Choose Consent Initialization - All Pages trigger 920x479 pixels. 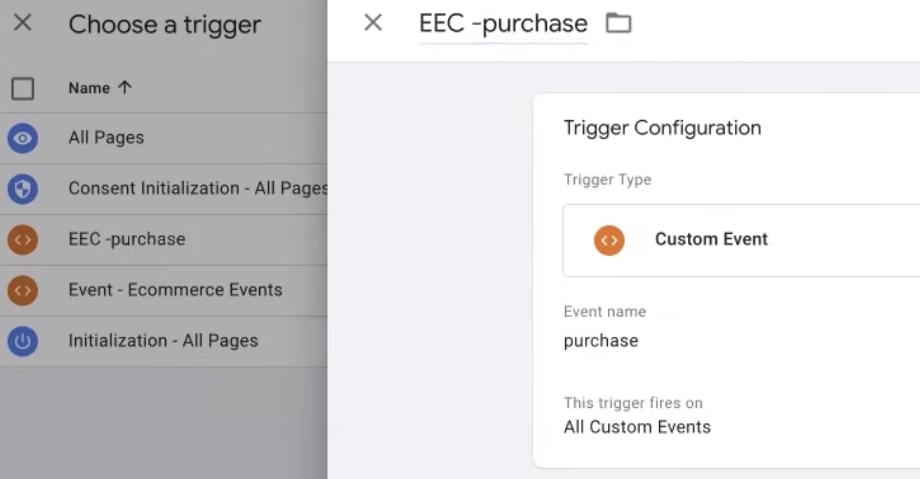tap(197, 189)
